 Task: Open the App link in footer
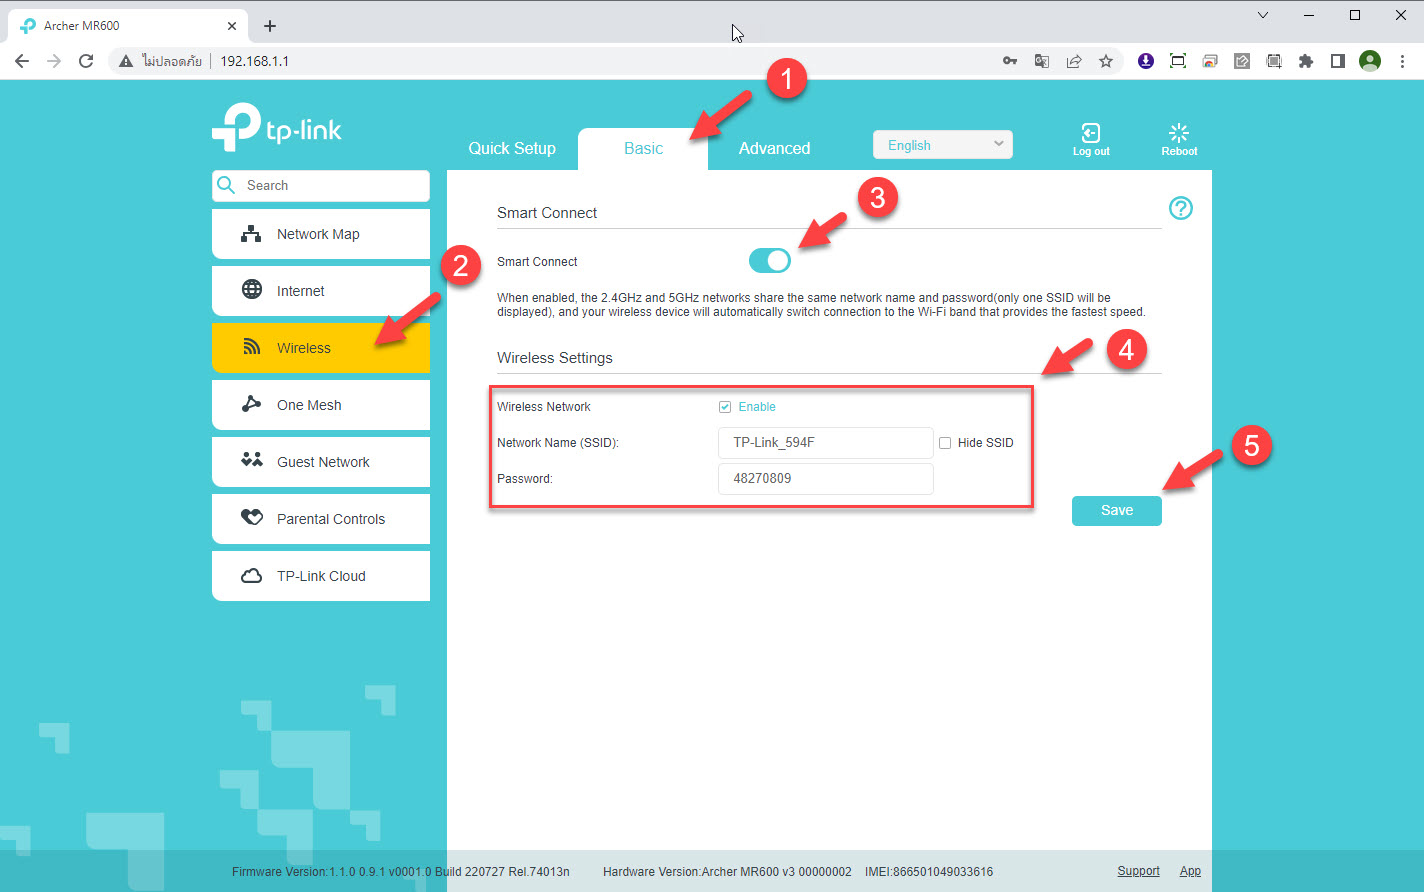tap(1190, 871)
